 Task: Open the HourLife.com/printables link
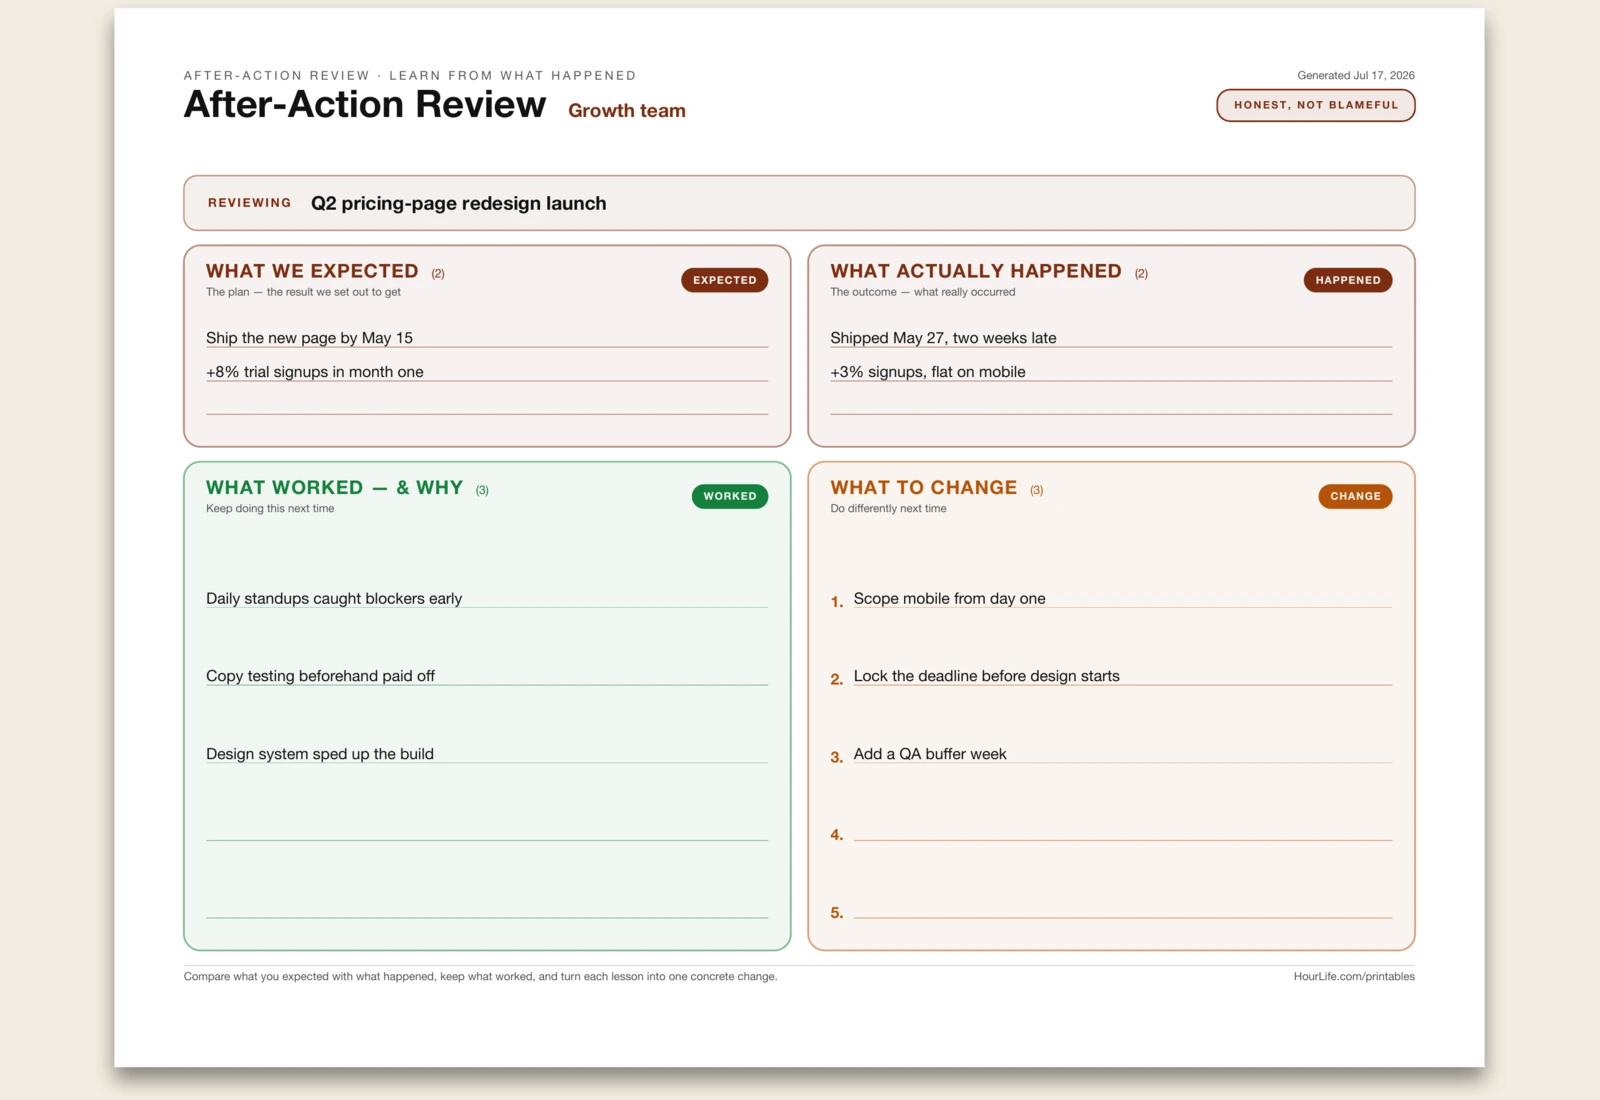click(1354, 976)
